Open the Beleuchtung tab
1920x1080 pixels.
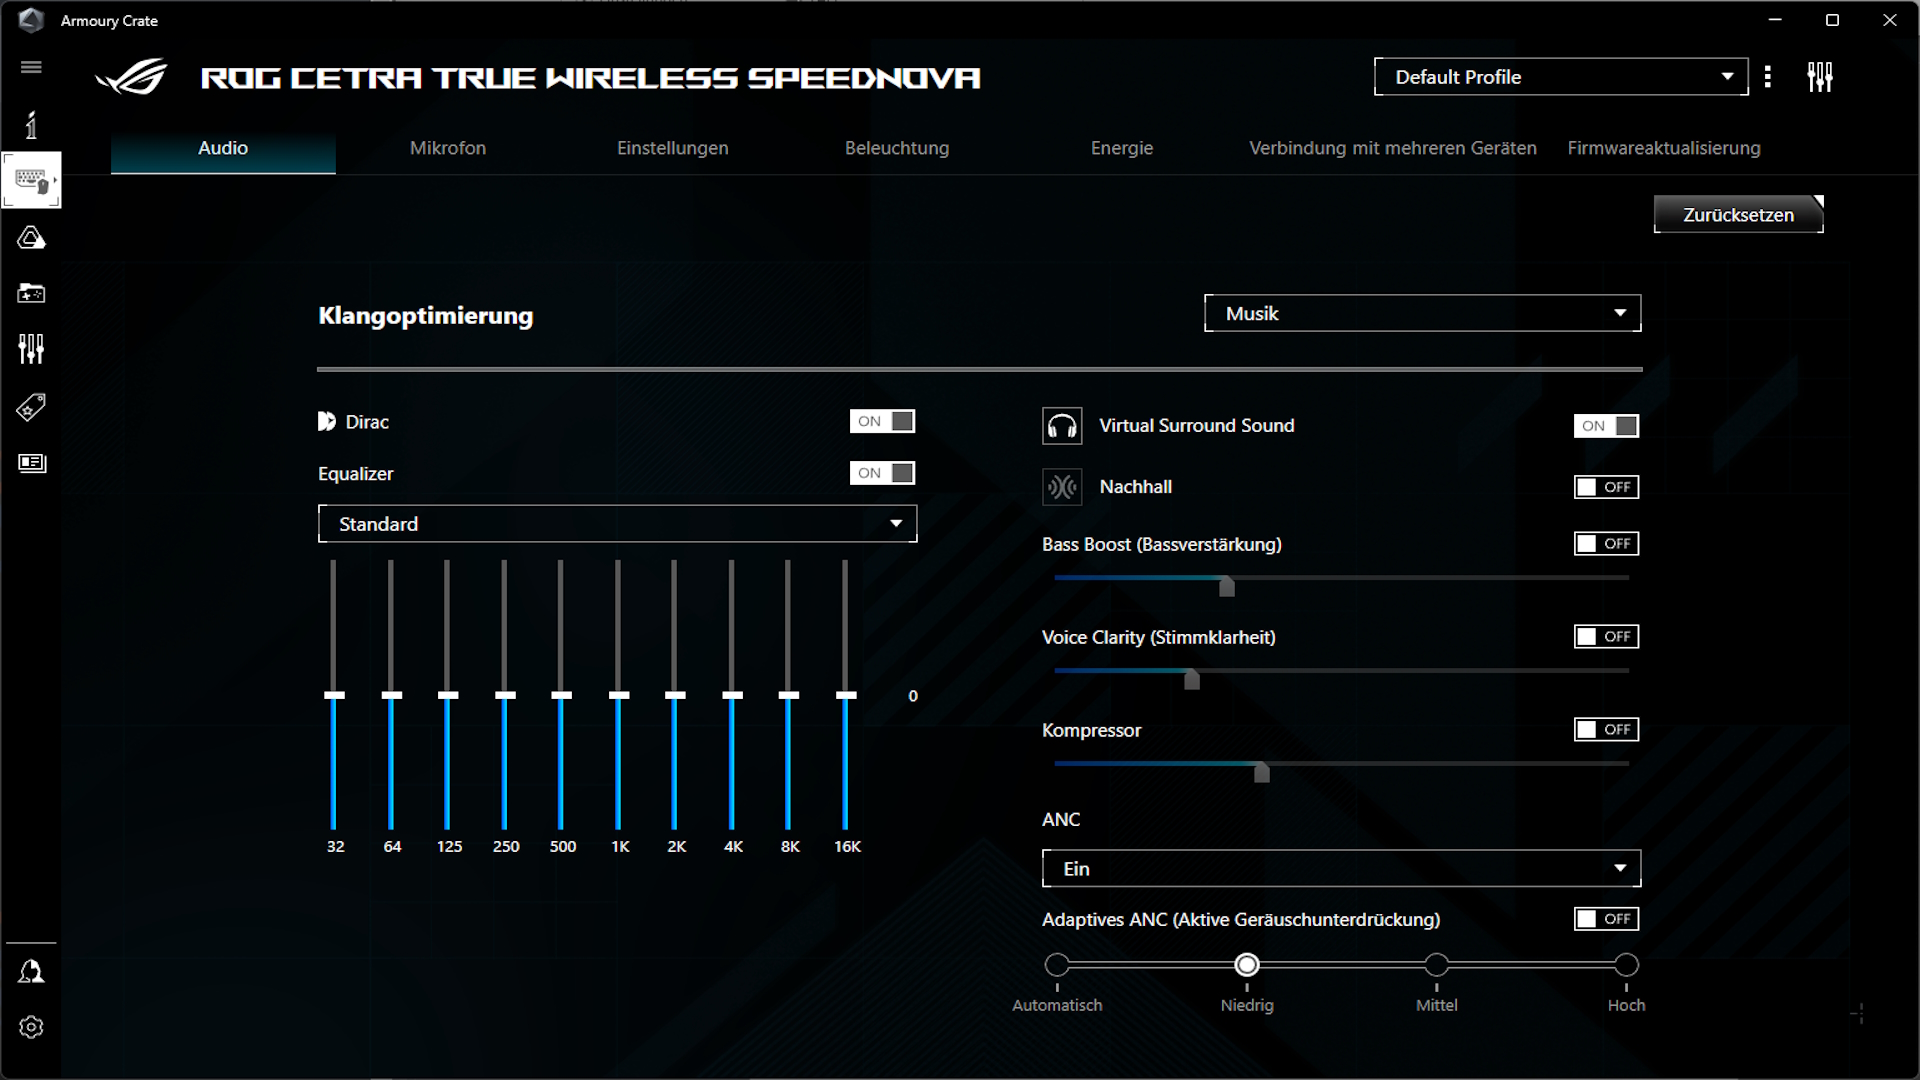tap(896, 148)
